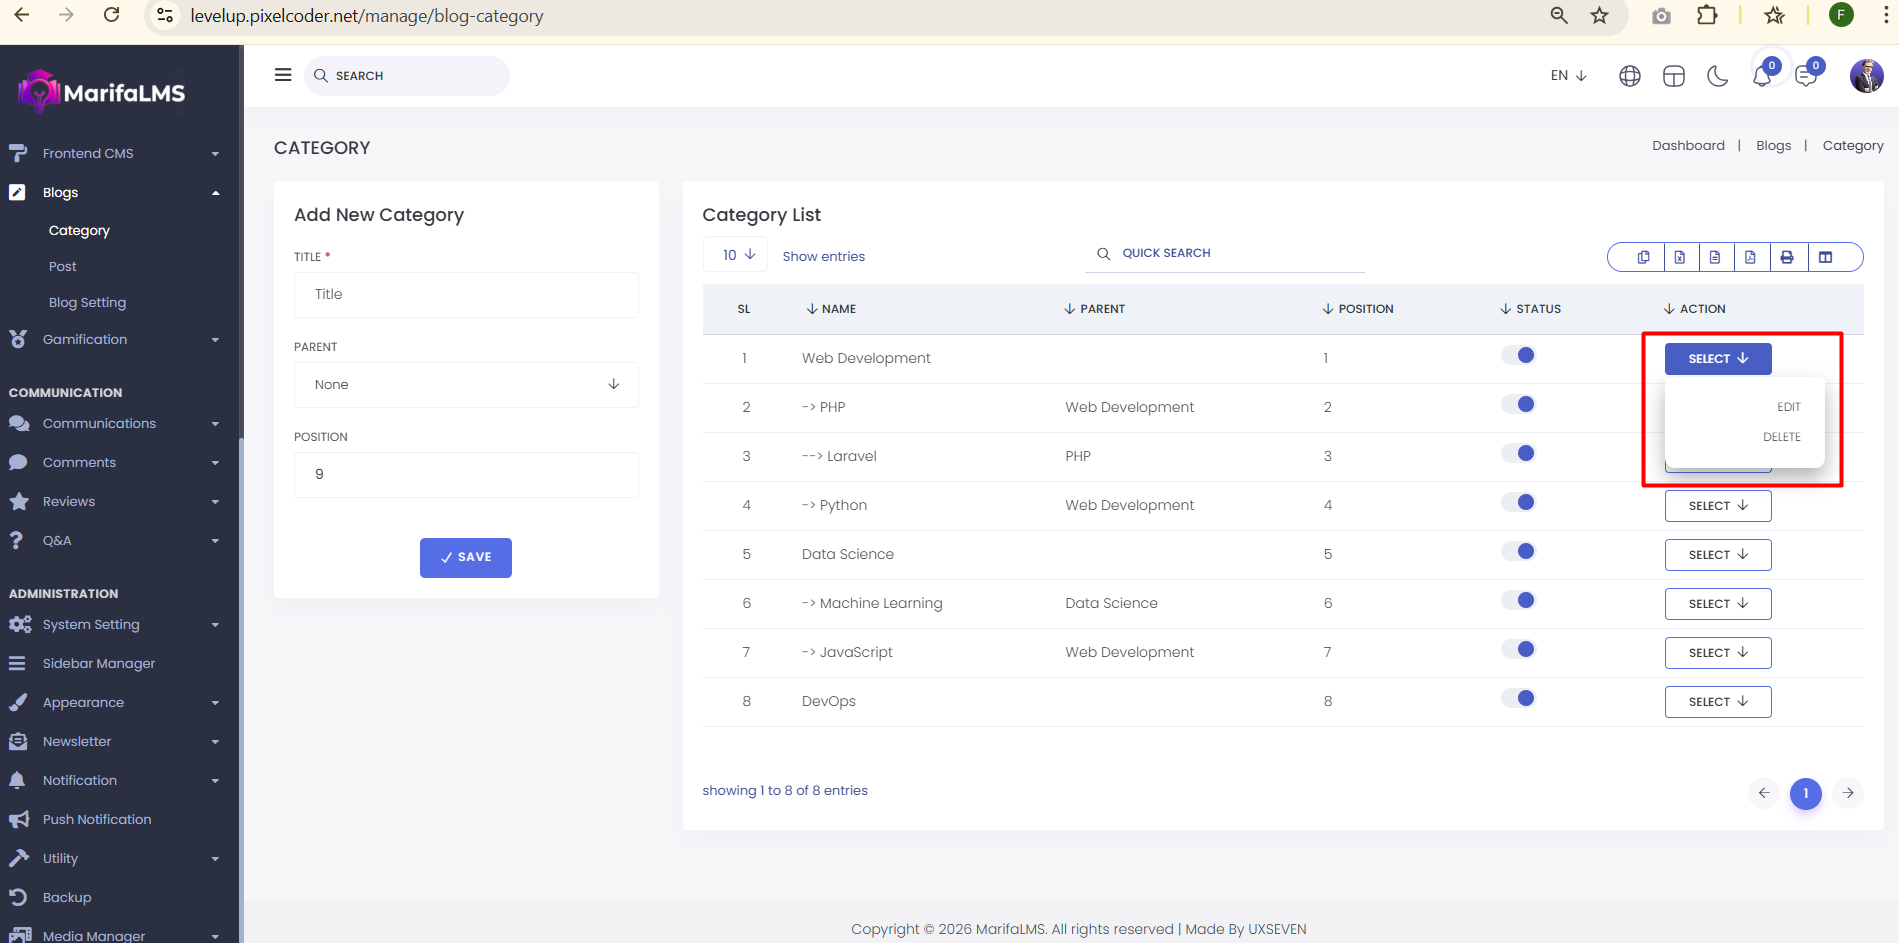This screenshot has height=943, width=1899.
Task: Click the Title input field
Action: coord(466,295)
